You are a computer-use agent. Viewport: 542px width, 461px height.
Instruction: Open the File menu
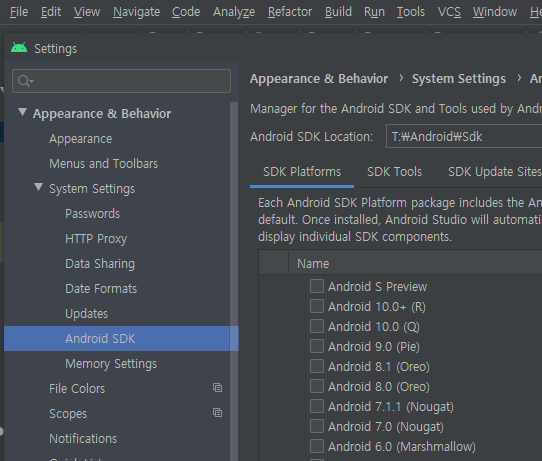(19, 12)
